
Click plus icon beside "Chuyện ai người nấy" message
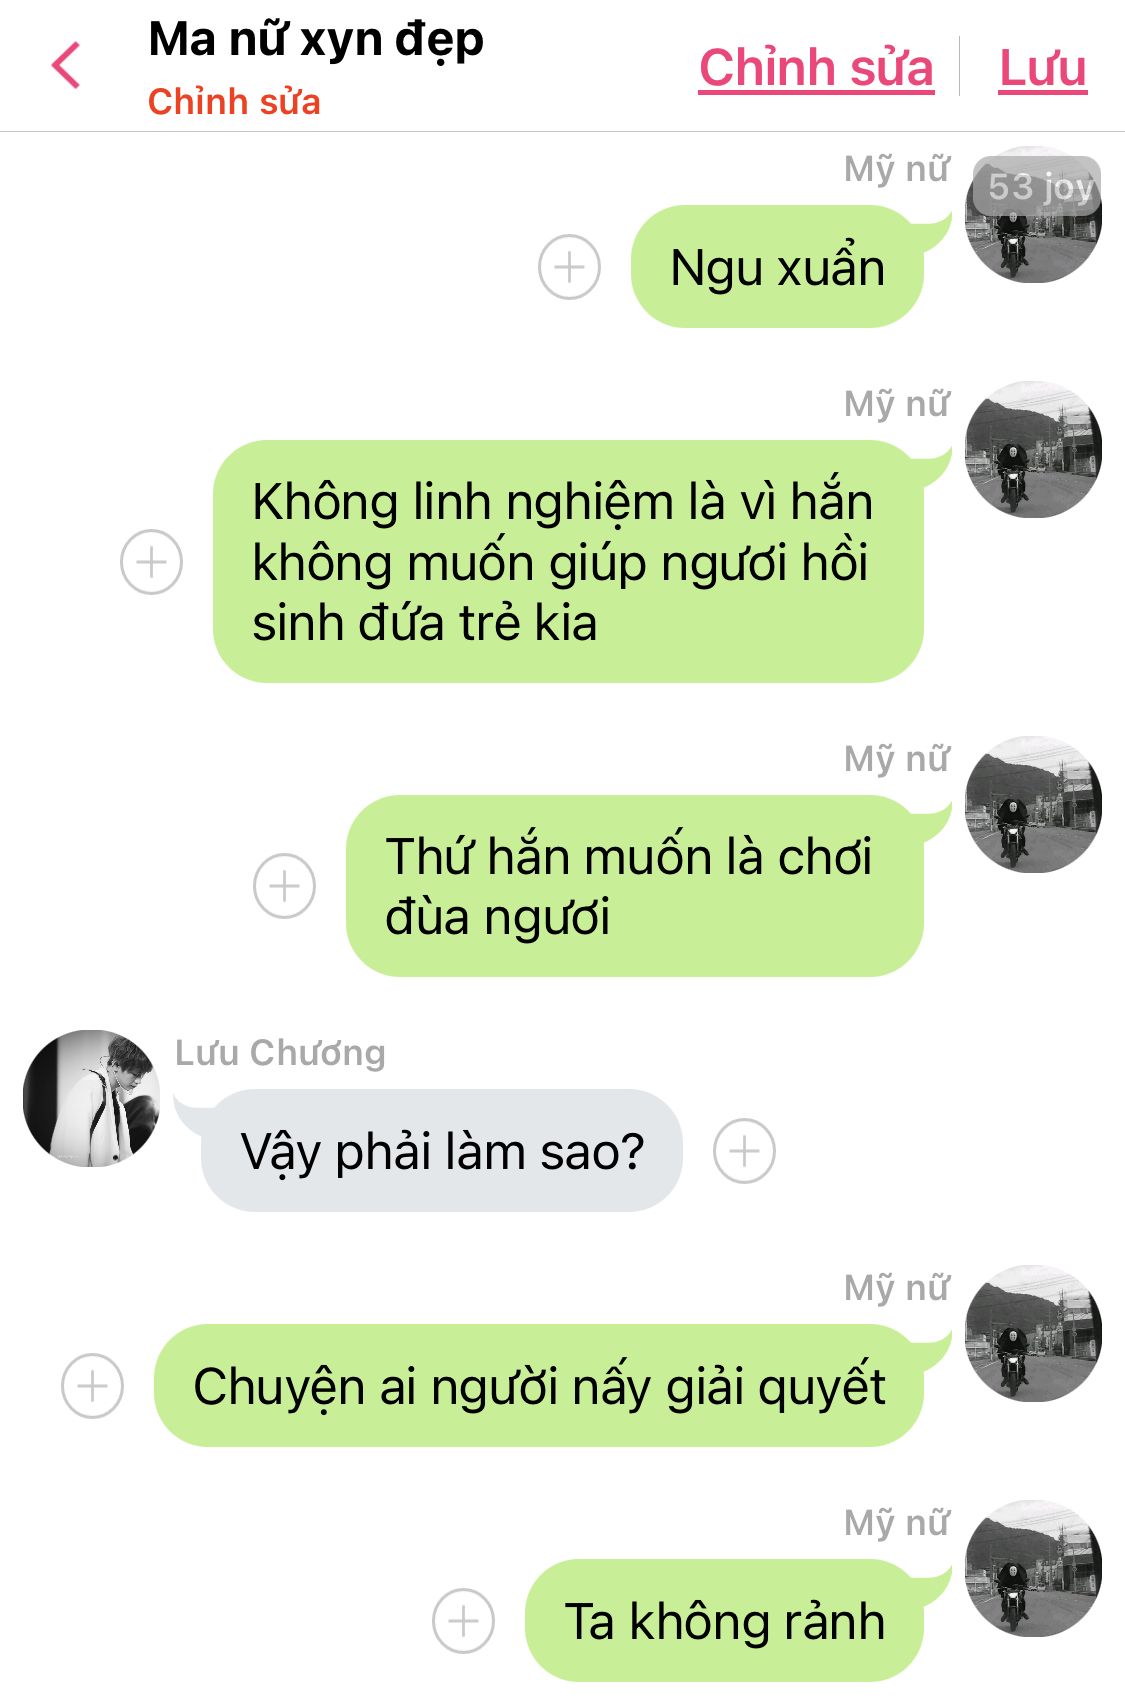click(x=92, y=1386)
